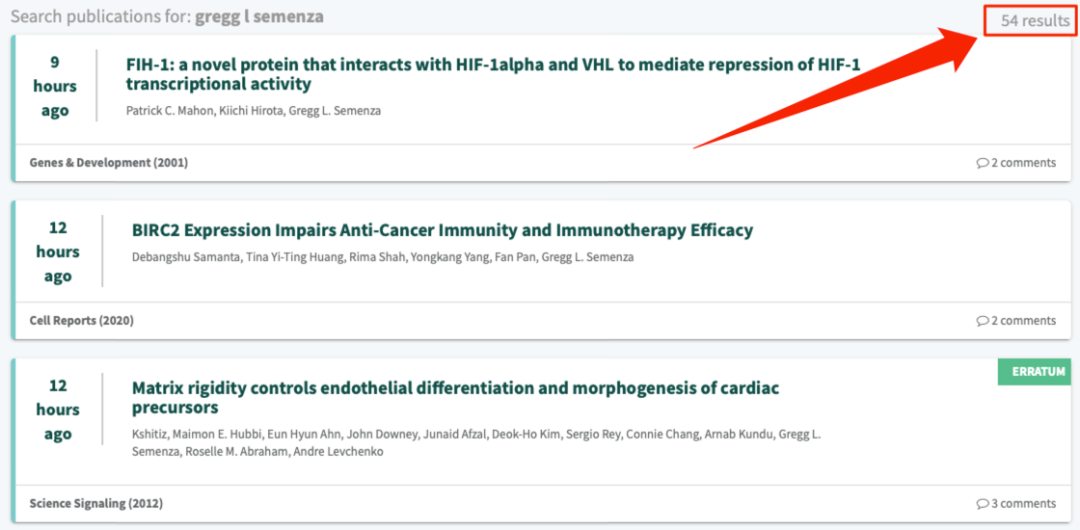Click comment bubble icon on Matrix rigidity publication
Viewport: 1080px width, 530px height.
[x=982, y=504]
